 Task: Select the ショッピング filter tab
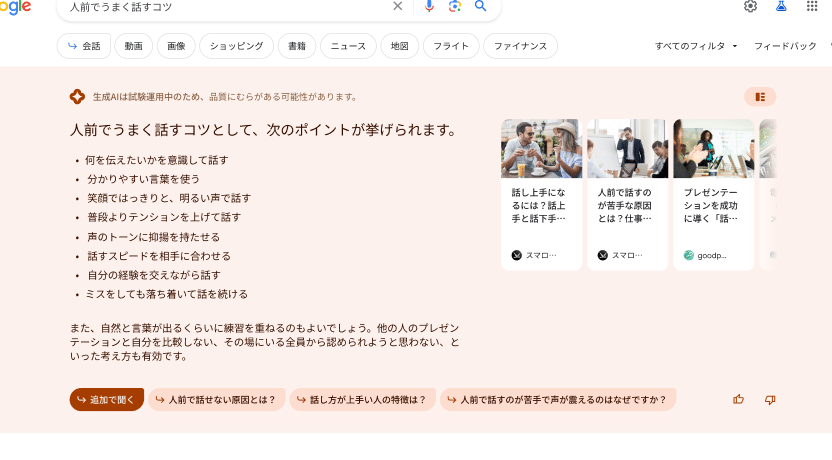click(236, 46)
